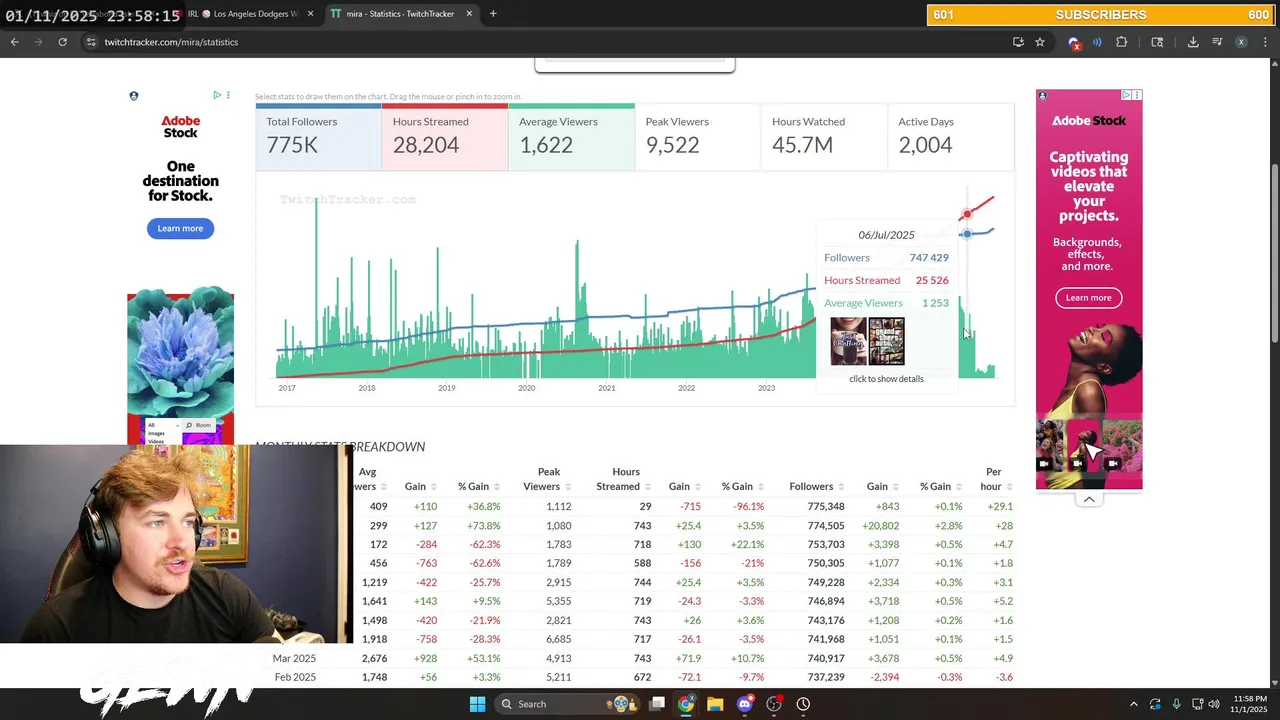This screenshot has height=720, width=1280.
Task: Toggle Total Followers stat on chart
Action: pyautogui.click(x=318, y=137)
